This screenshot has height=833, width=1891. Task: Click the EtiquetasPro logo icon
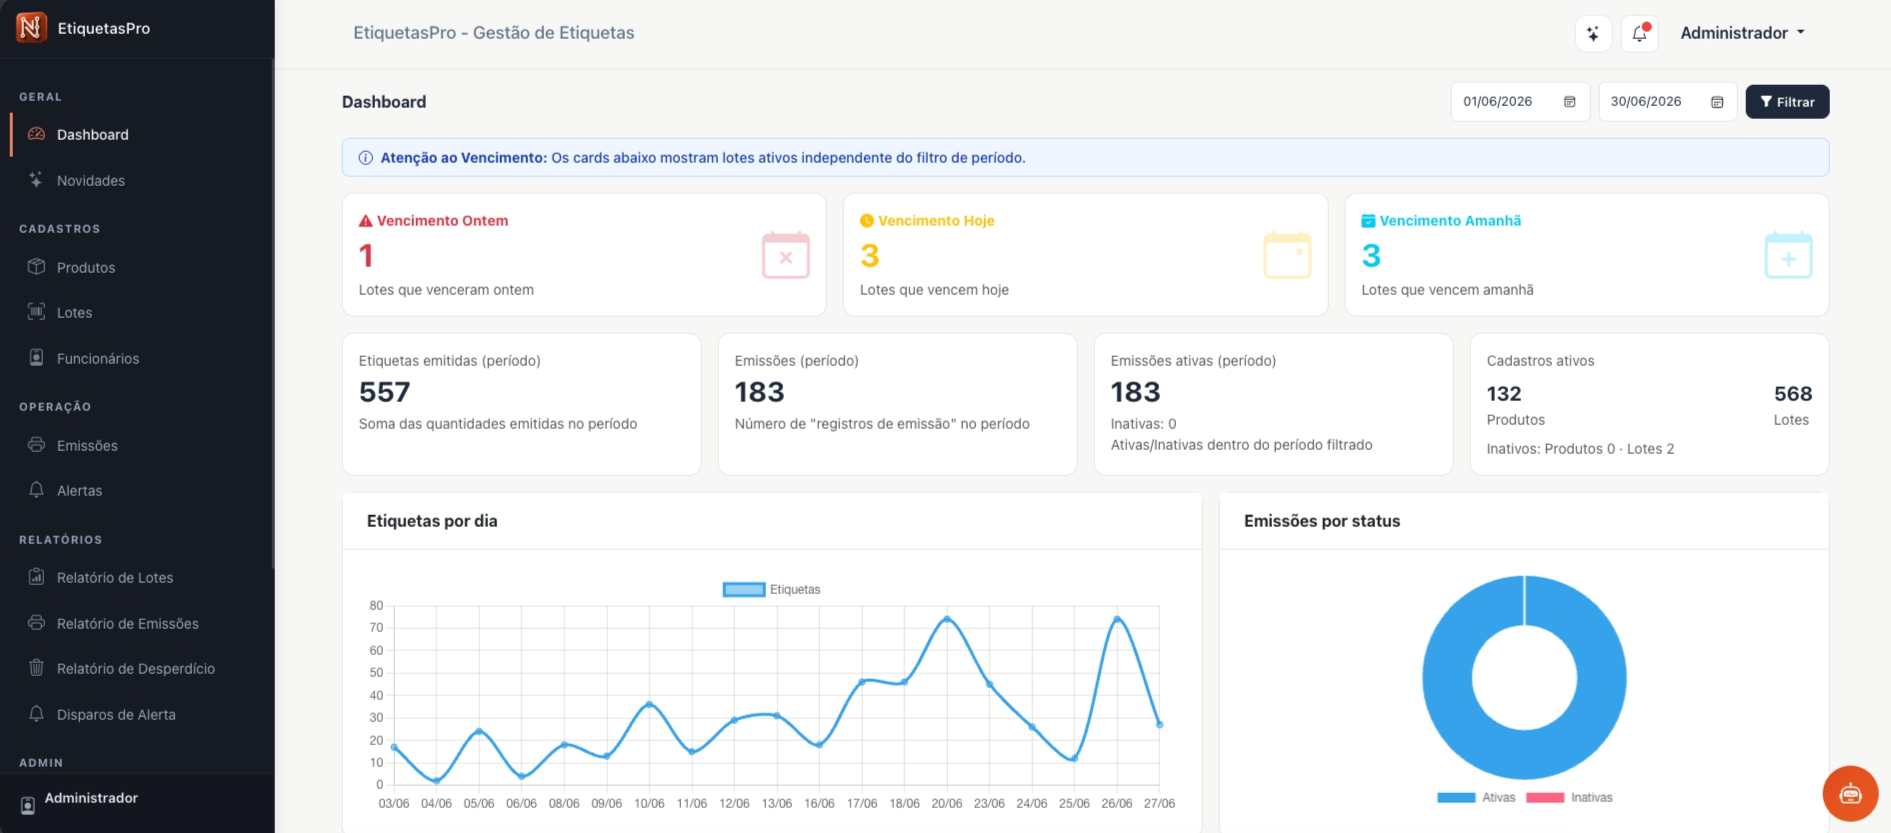pyautogui.click(x=31, y=28)
